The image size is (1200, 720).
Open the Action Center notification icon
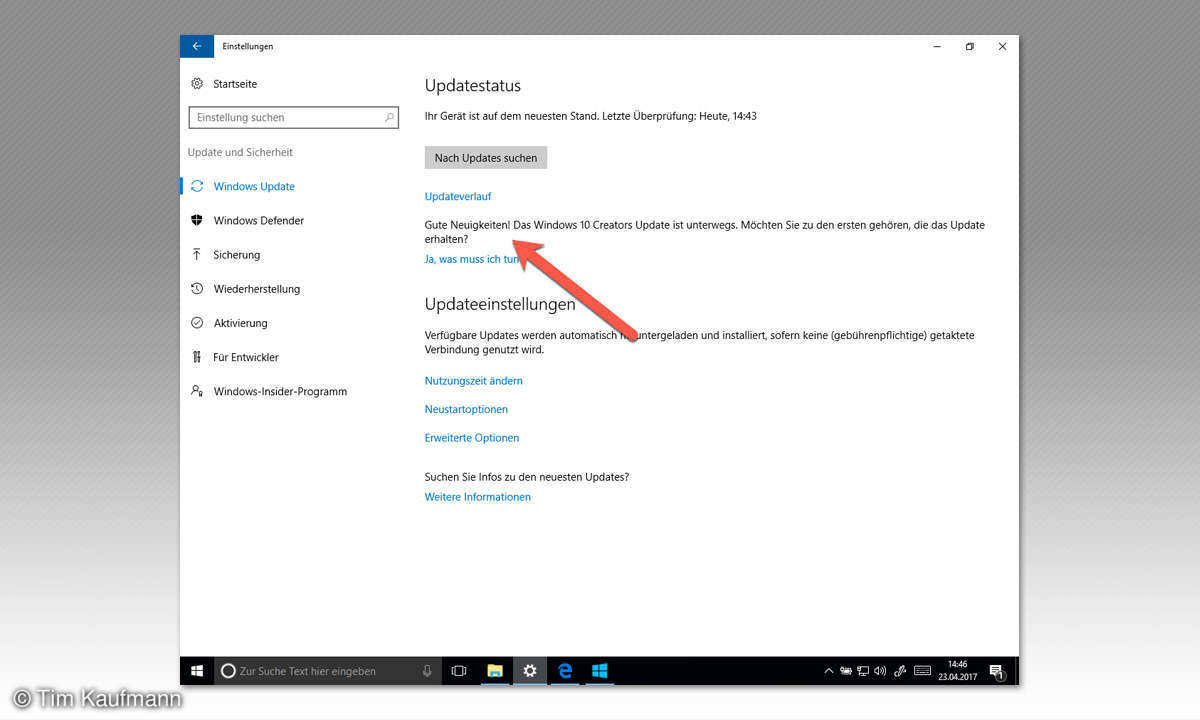(x=997, y=671)
